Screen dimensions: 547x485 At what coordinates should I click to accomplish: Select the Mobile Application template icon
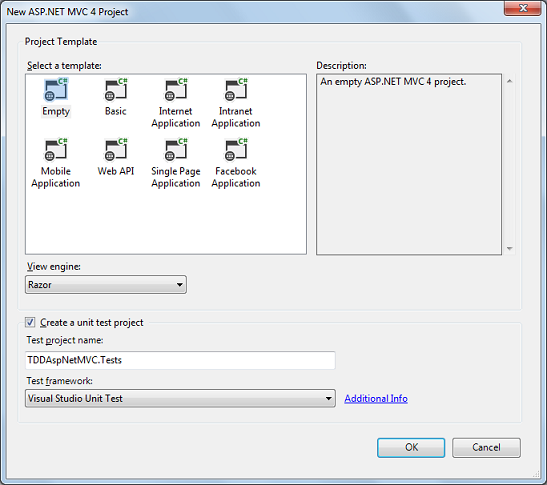56,150
